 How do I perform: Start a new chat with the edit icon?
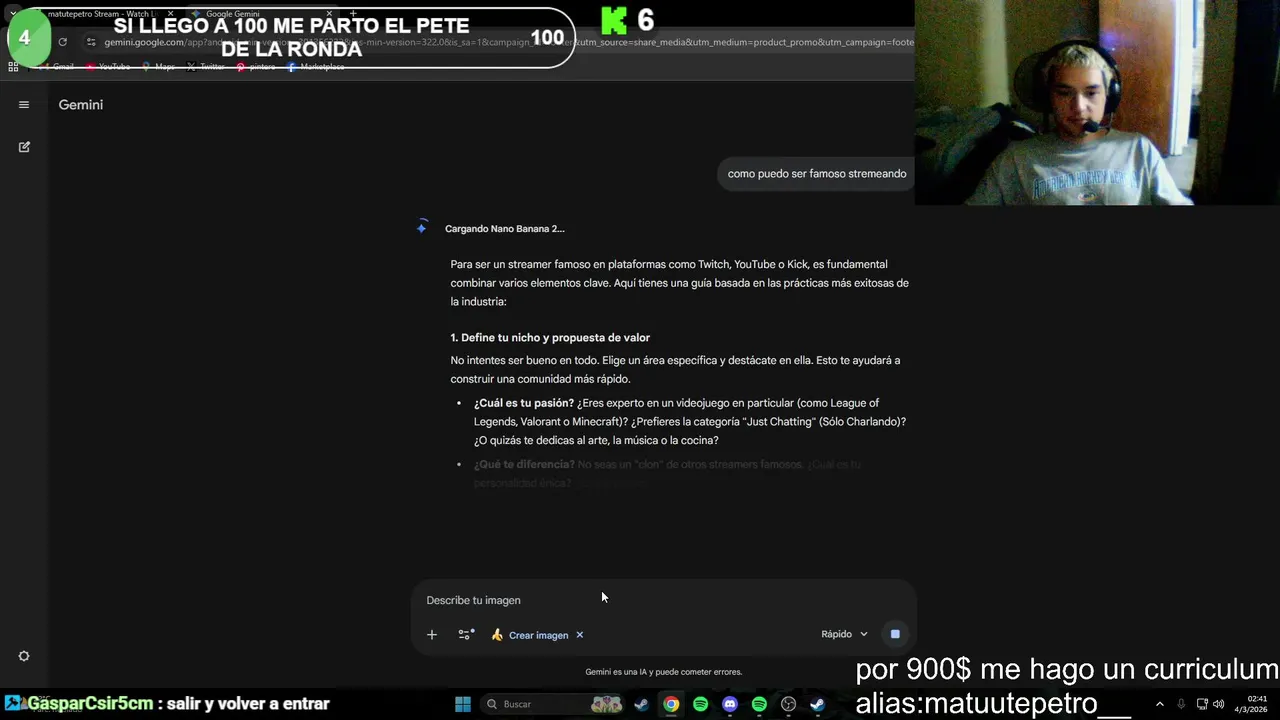pyautogui.click(x=24, y=147)
